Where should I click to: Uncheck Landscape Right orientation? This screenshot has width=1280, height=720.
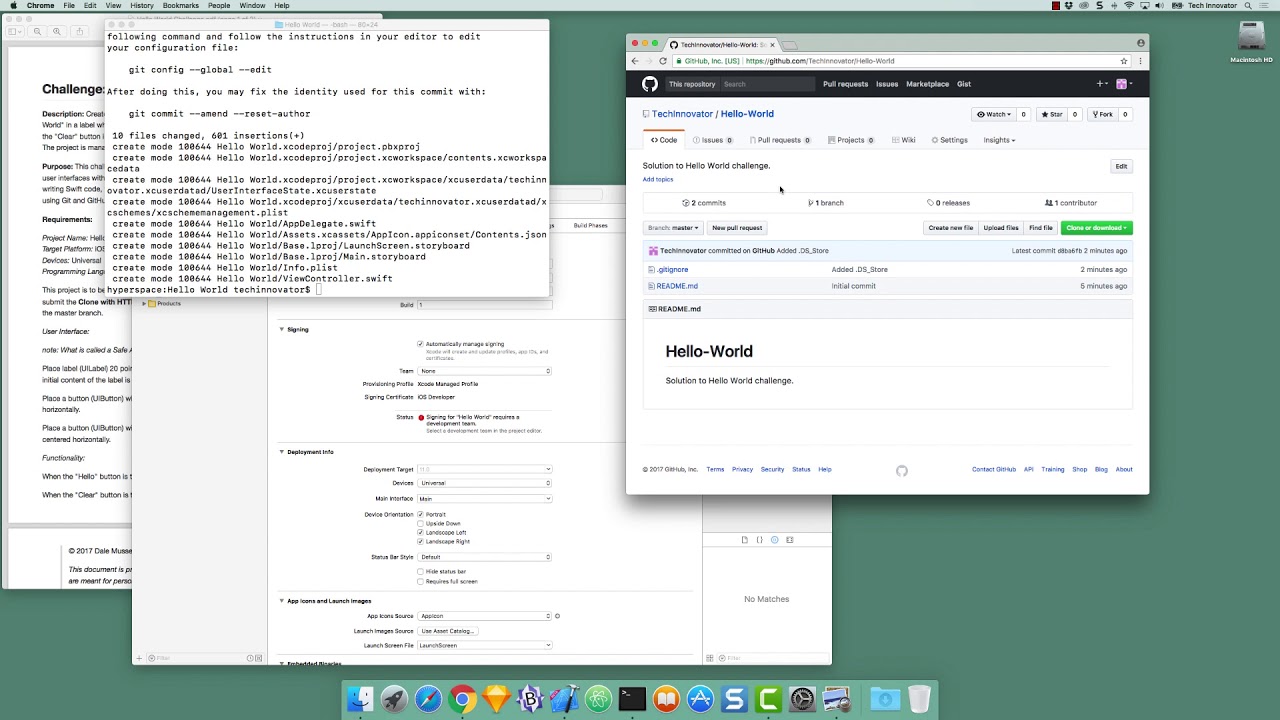[x=420, y=541]
